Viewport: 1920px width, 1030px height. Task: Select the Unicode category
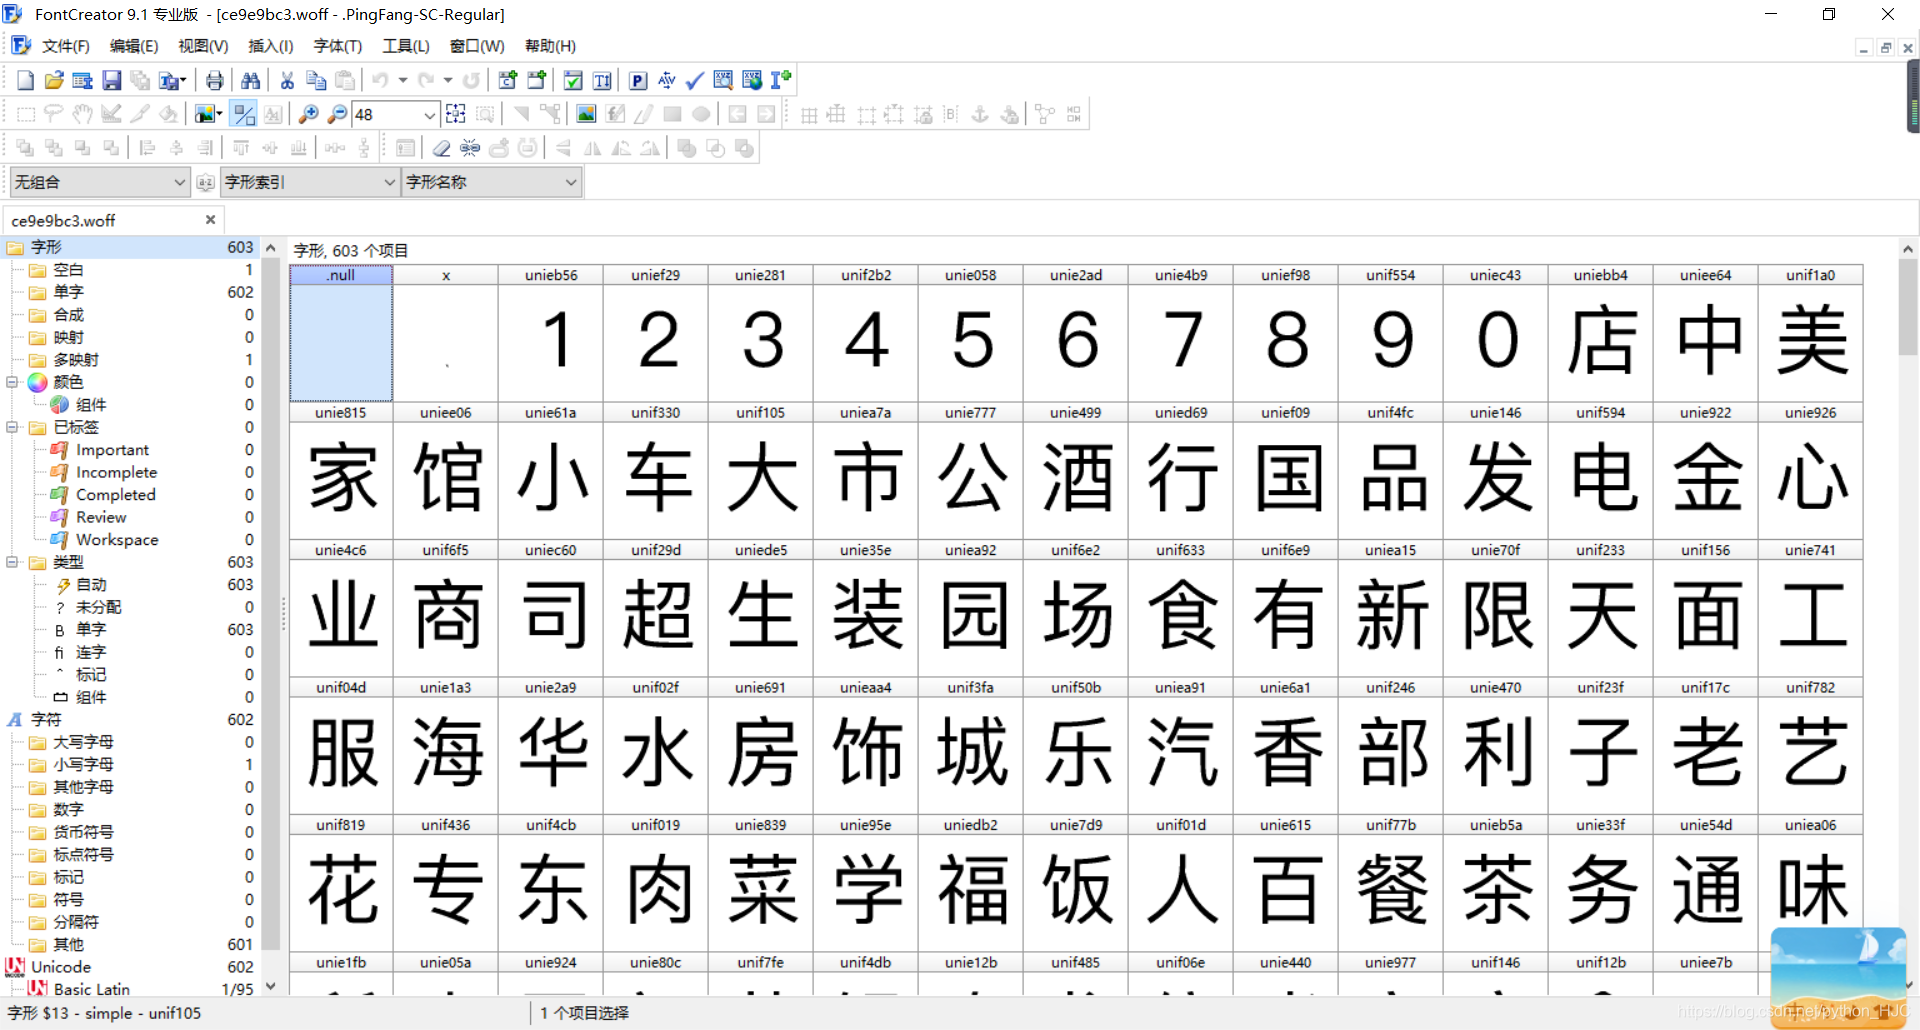click(x=61, y=967)
